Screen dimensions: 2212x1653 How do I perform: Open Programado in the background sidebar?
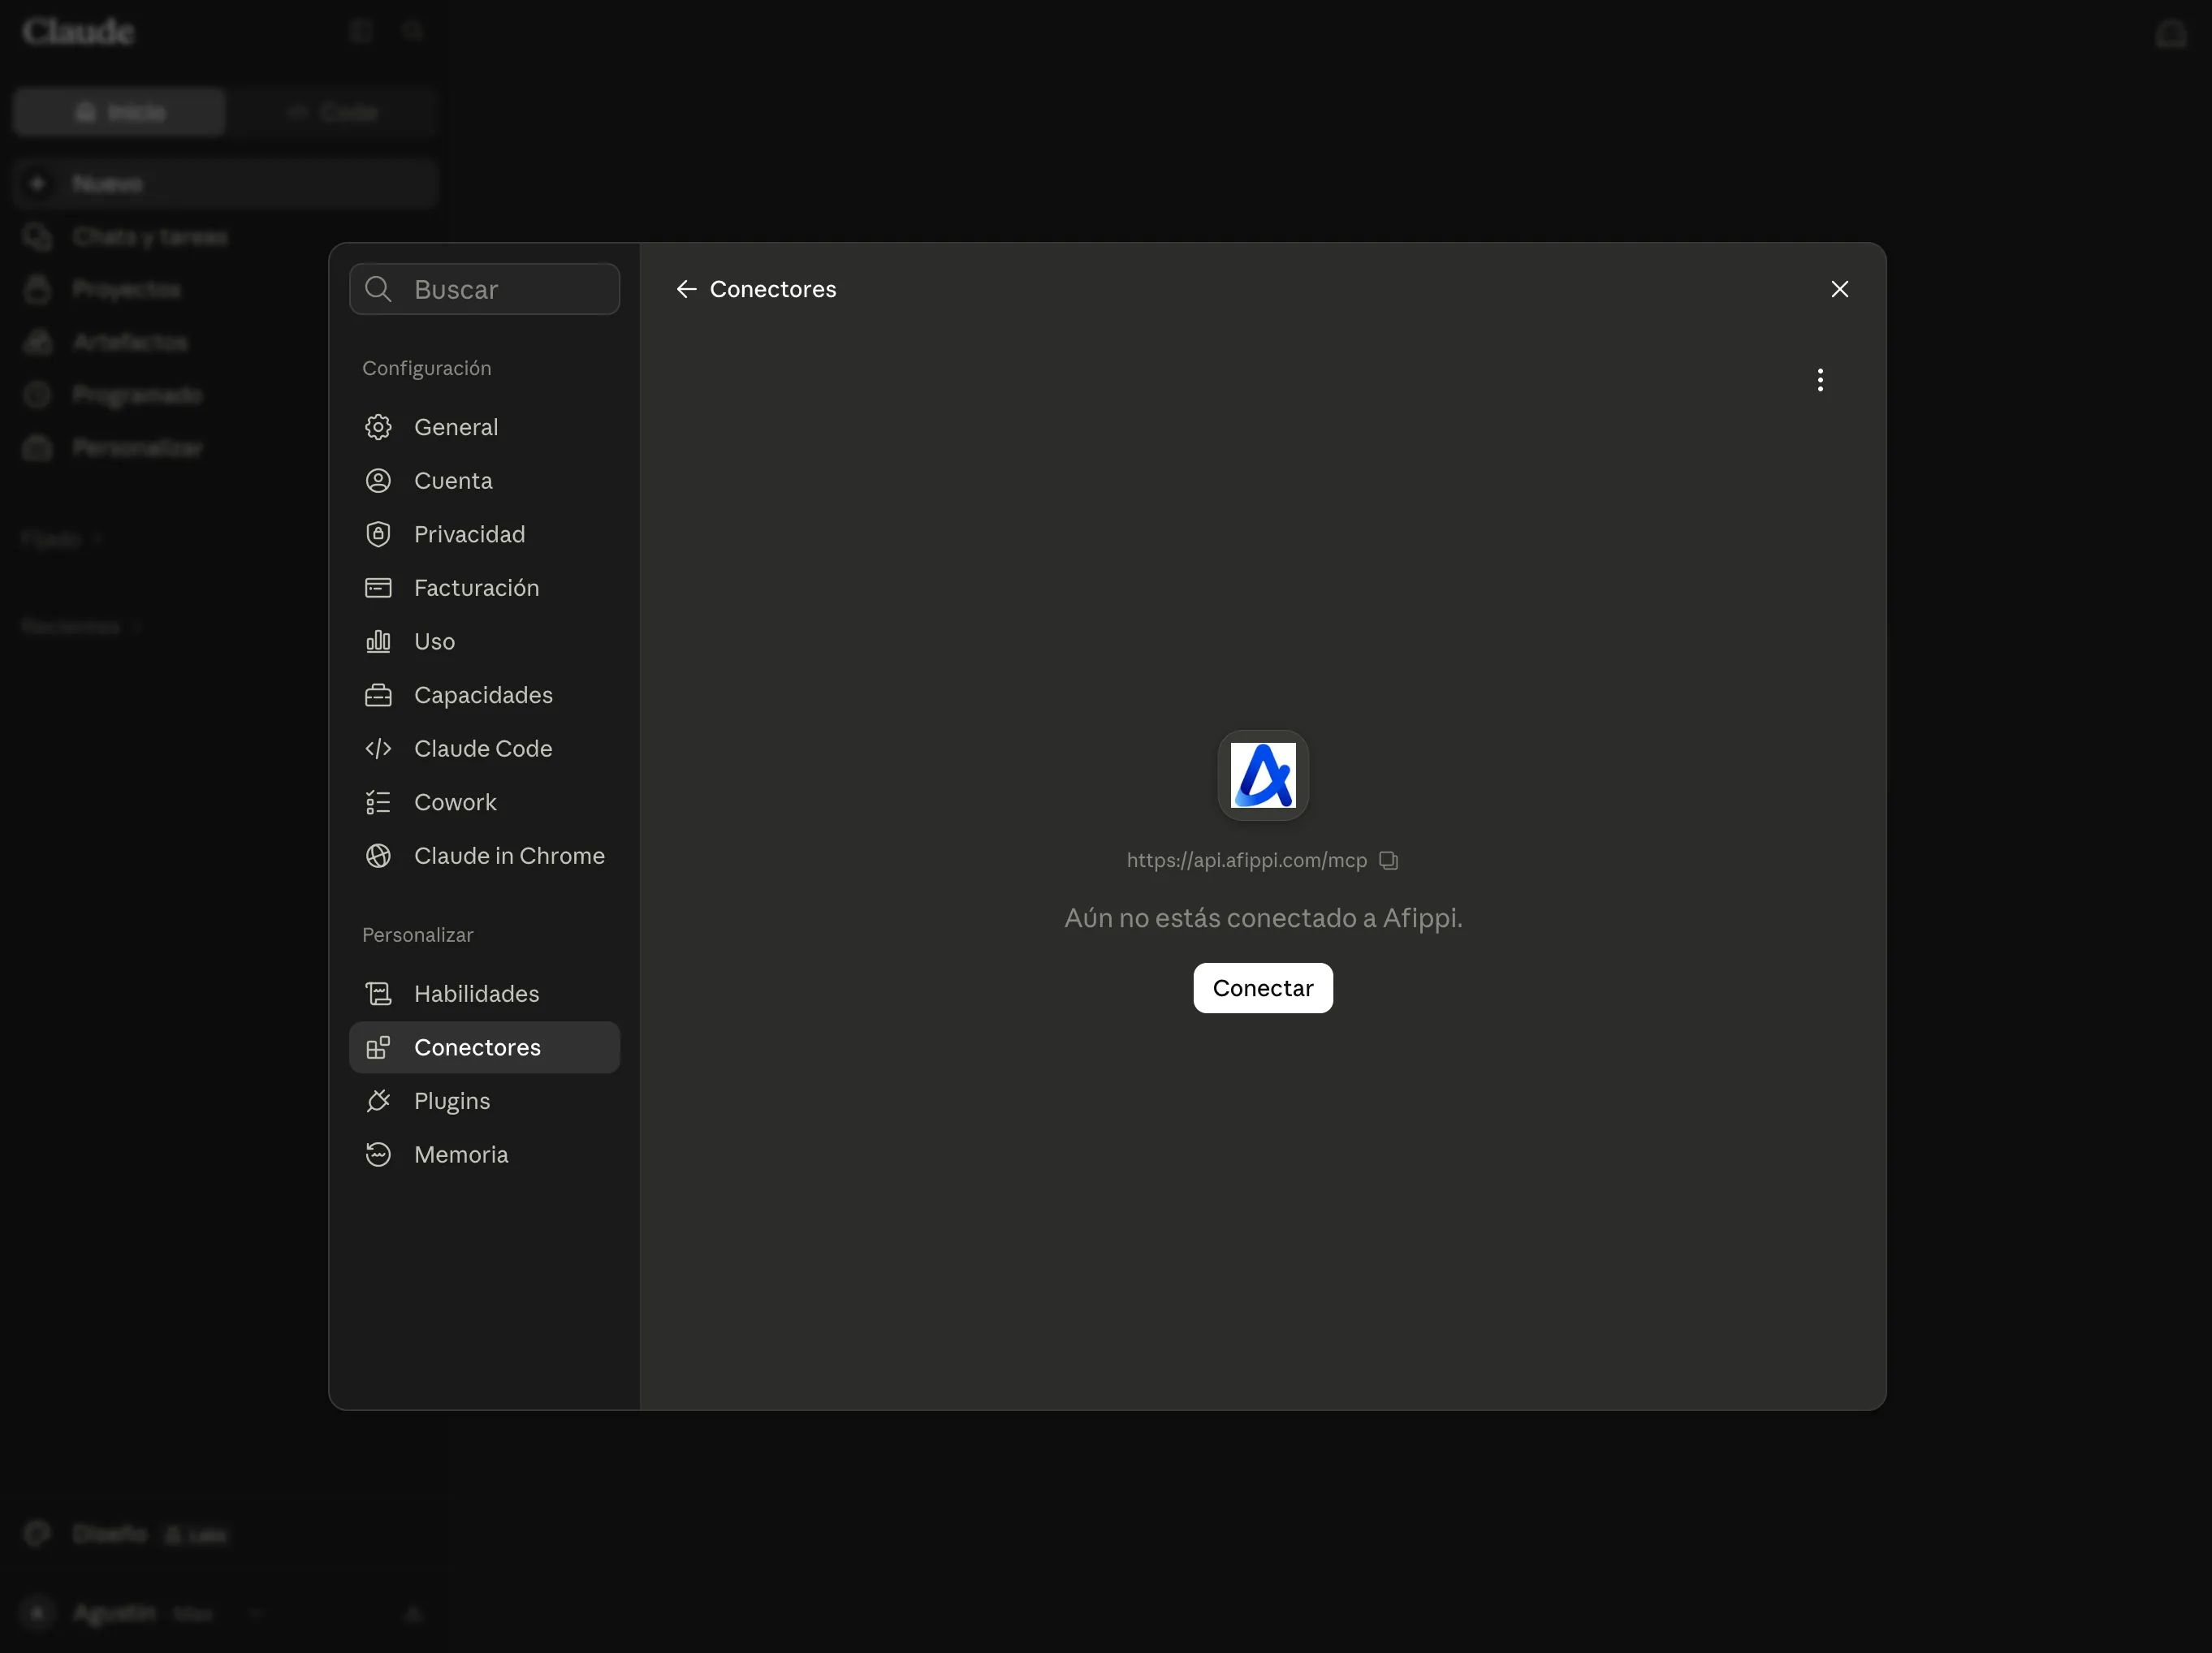pos(226,395)
